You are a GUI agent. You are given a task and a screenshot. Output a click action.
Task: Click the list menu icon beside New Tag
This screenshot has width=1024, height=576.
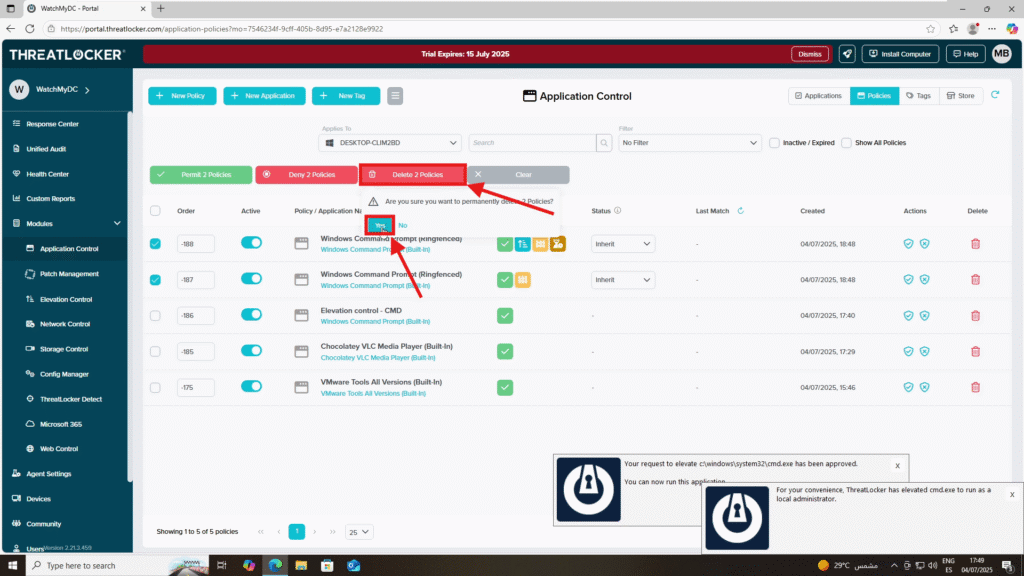[x=395, y=96]
